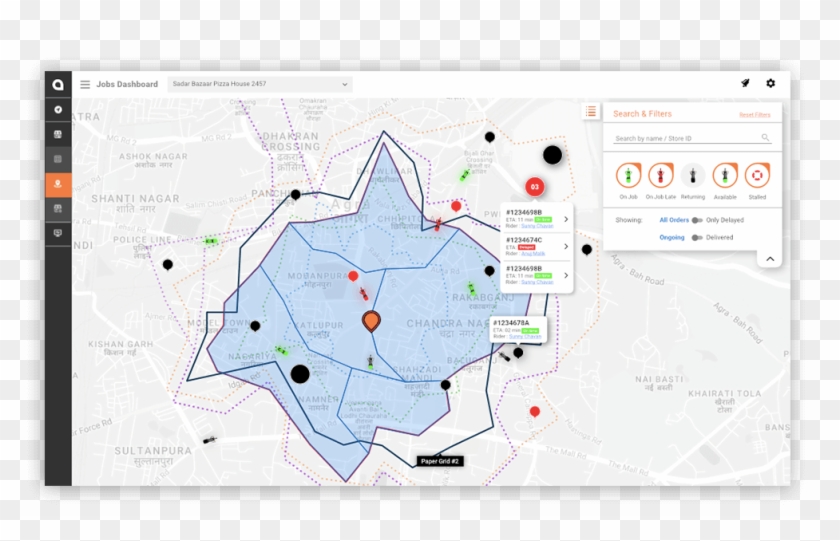This screenshot has height=541, width=840.
Task: Click red pin near Mohanpura
Action: pyautogui.click(x=353, y=276)
